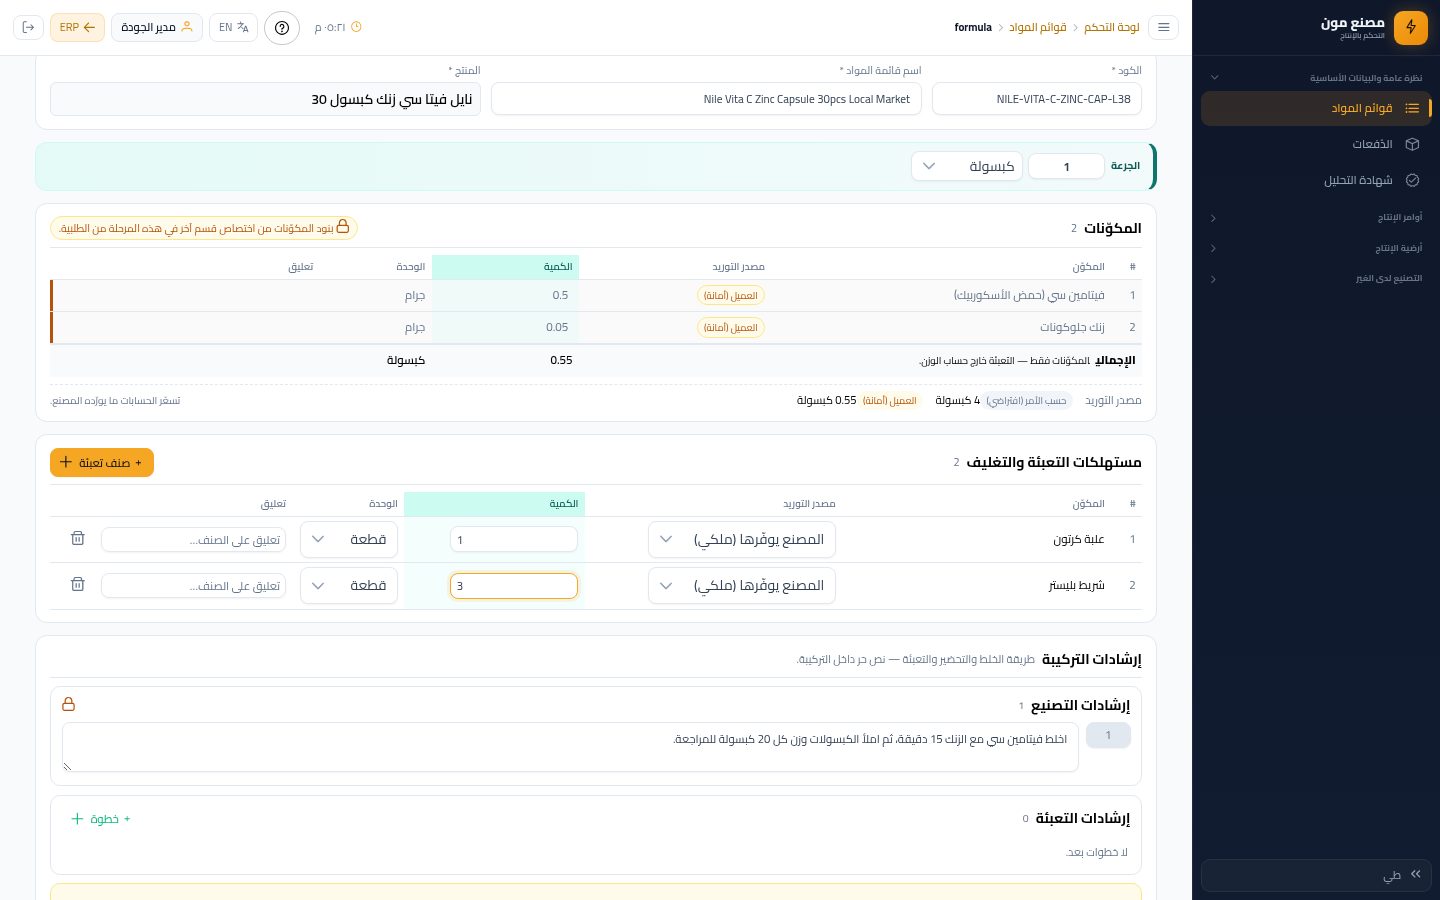Go to لوحة التحكم breadcrumb

click(1112, 27)
